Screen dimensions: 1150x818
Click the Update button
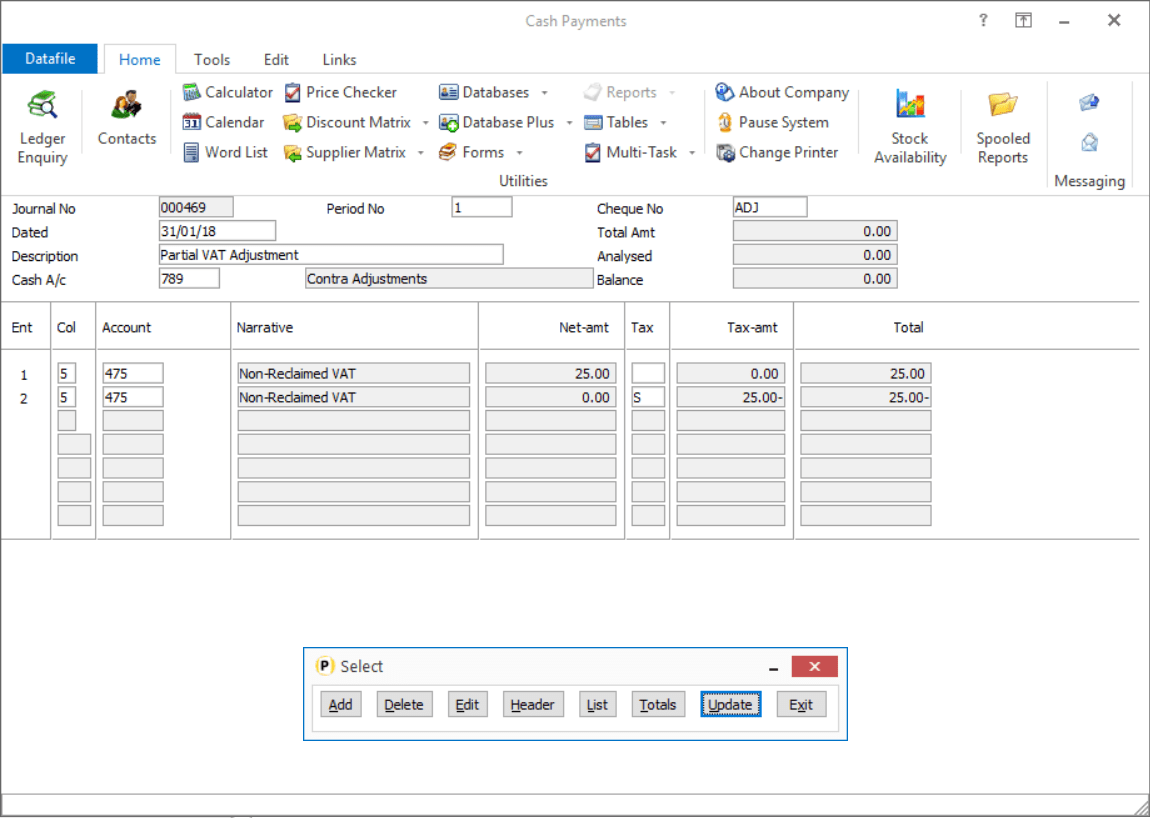click(730, 704)
